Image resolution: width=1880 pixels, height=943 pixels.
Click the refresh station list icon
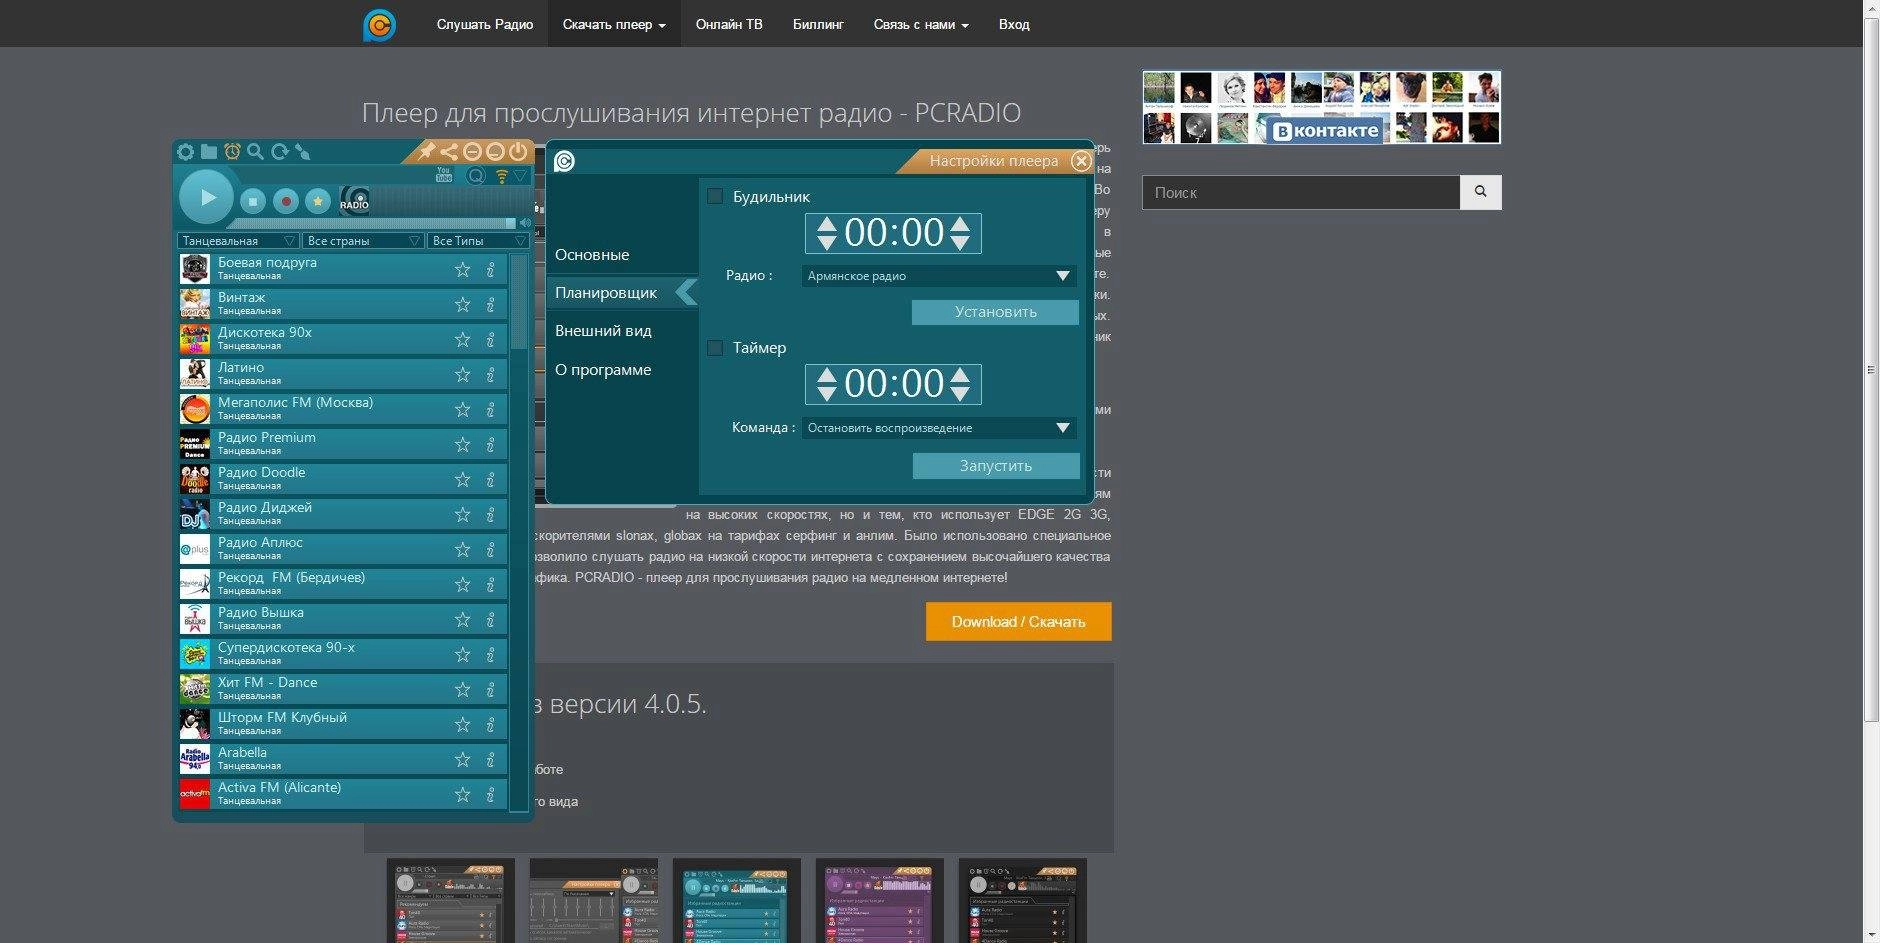tap(279, 152)
